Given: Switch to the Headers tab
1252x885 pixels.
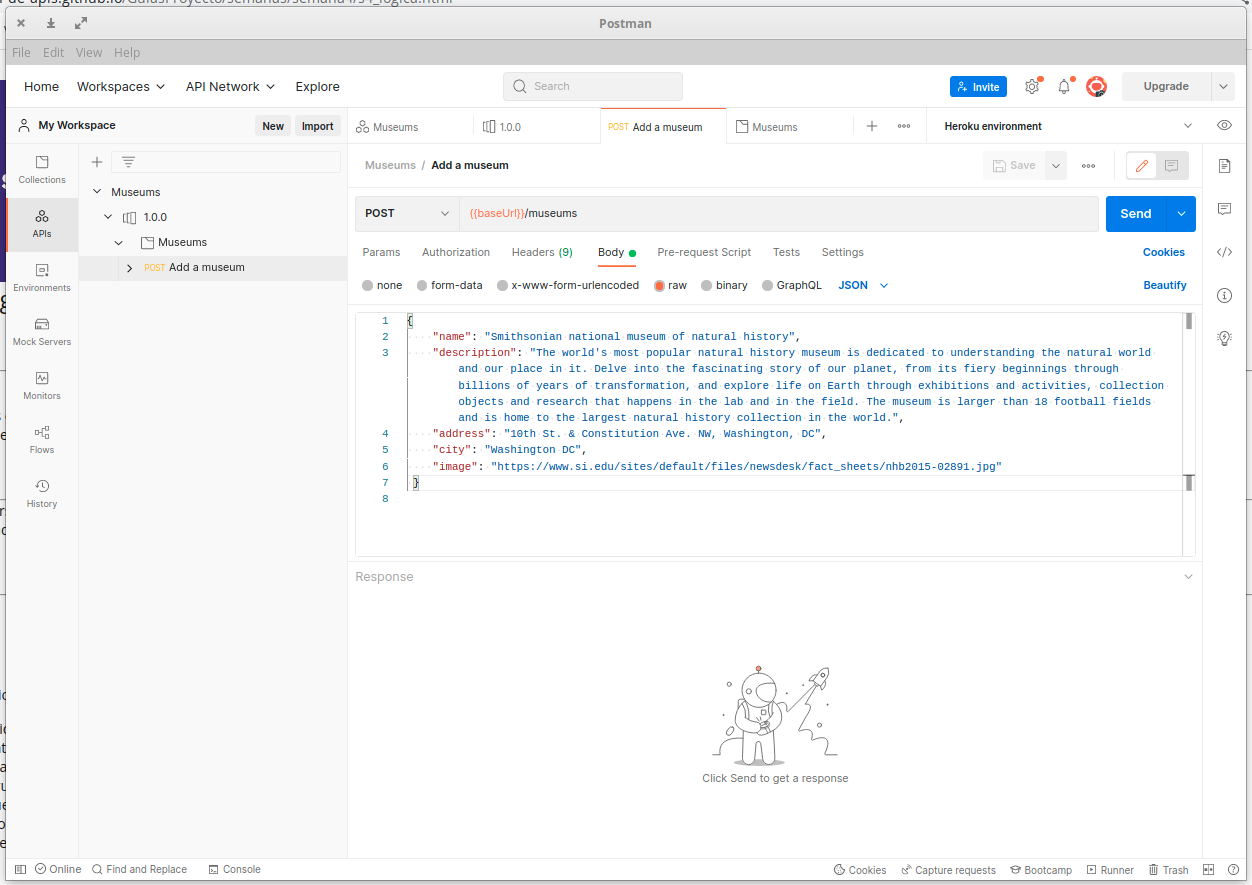Looking at the screenshot, I should click(x=542, y=252).
